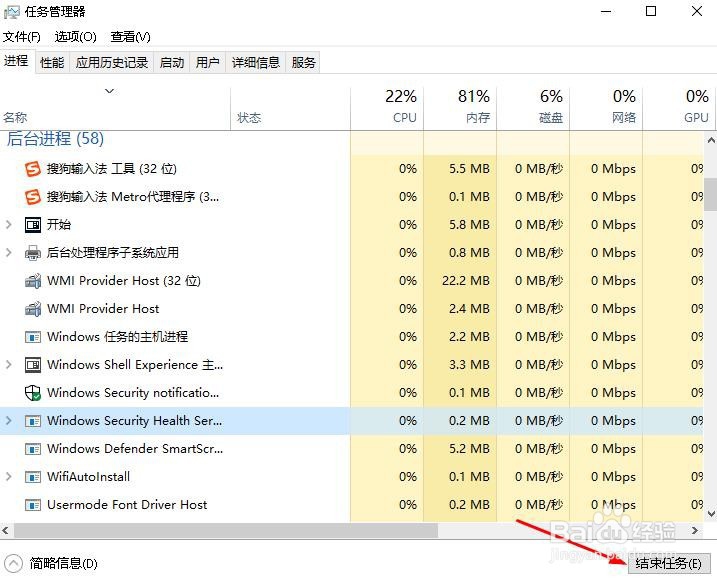Open the 选项(O) menu
Viewport: 717px width, 579px height.
coord(75,37)
